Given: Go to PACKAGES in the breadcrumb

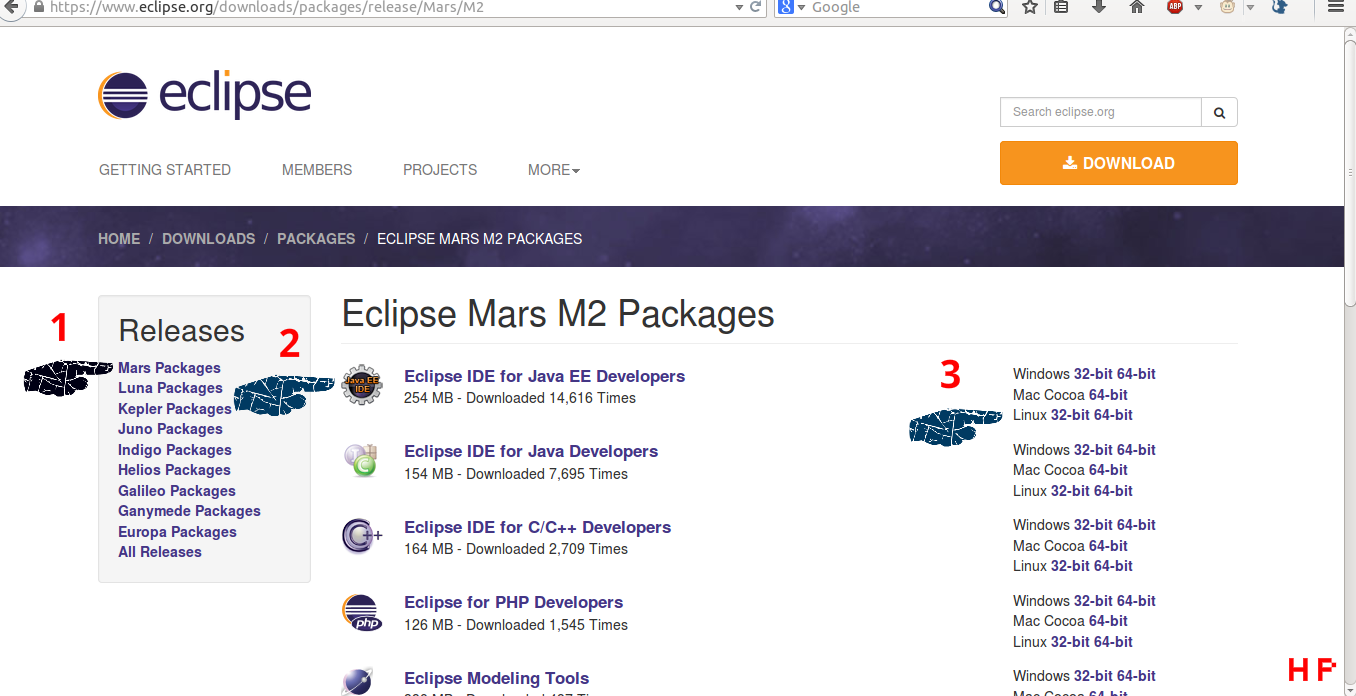Looking at the screenshot, I should (316, 239).
